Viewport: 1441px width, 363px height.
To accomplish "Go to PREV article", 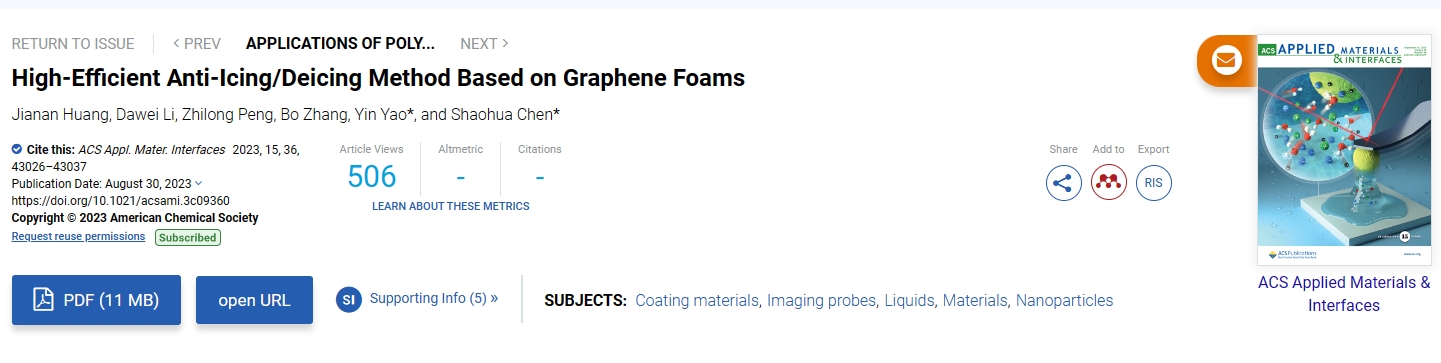I will [x=197, y=43].
